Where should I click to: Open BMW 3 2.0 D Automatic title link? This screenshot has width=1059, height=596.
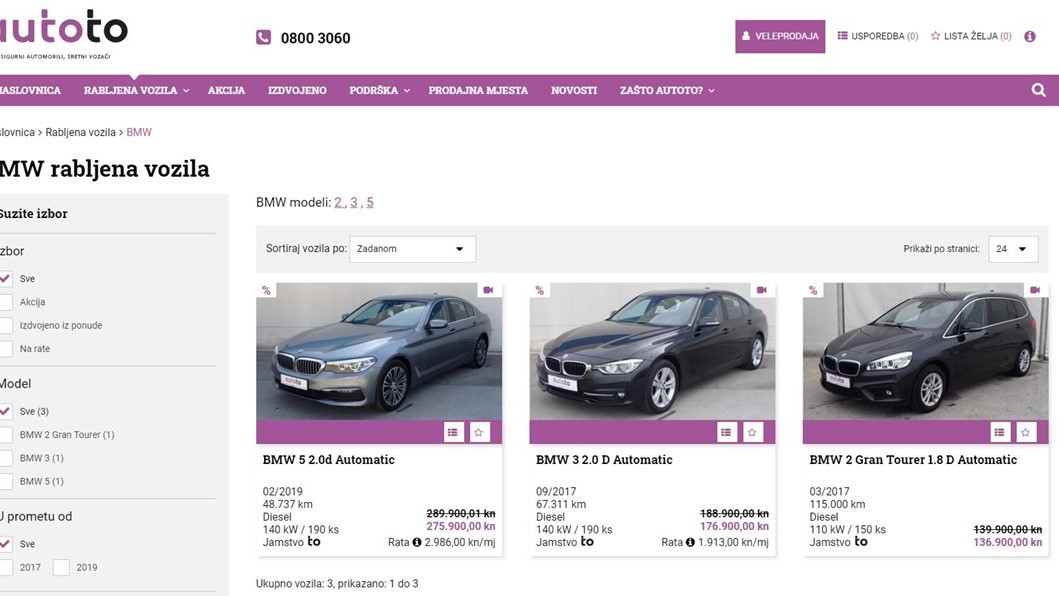[604, 460]
